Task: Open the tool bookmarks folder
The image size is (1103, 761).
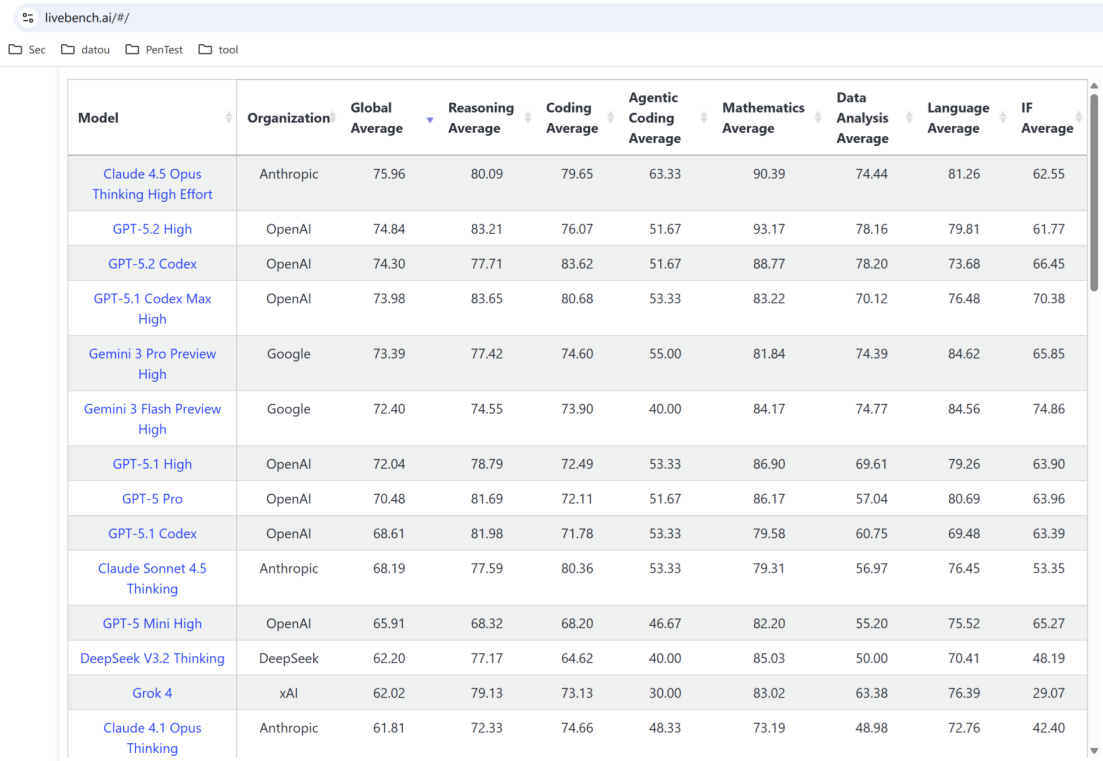Action: pos(218,49)
